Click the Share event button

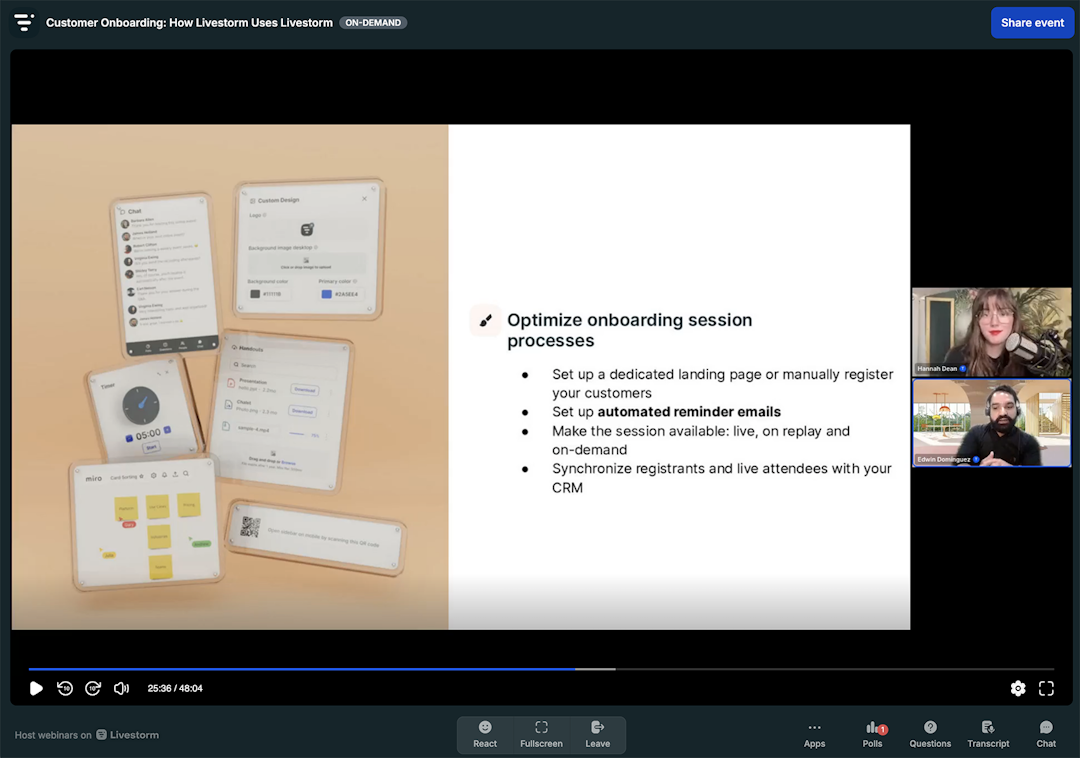click(x=1032, y=23)
